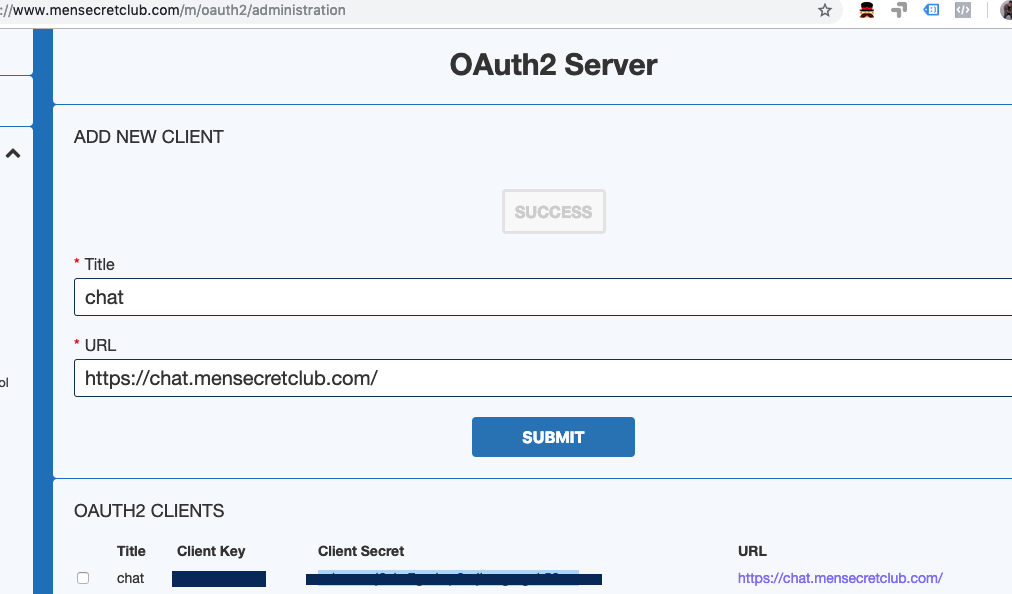Screen dimensions: 1012x594
Task: Focus the Title input field
Action: [540, 297]
